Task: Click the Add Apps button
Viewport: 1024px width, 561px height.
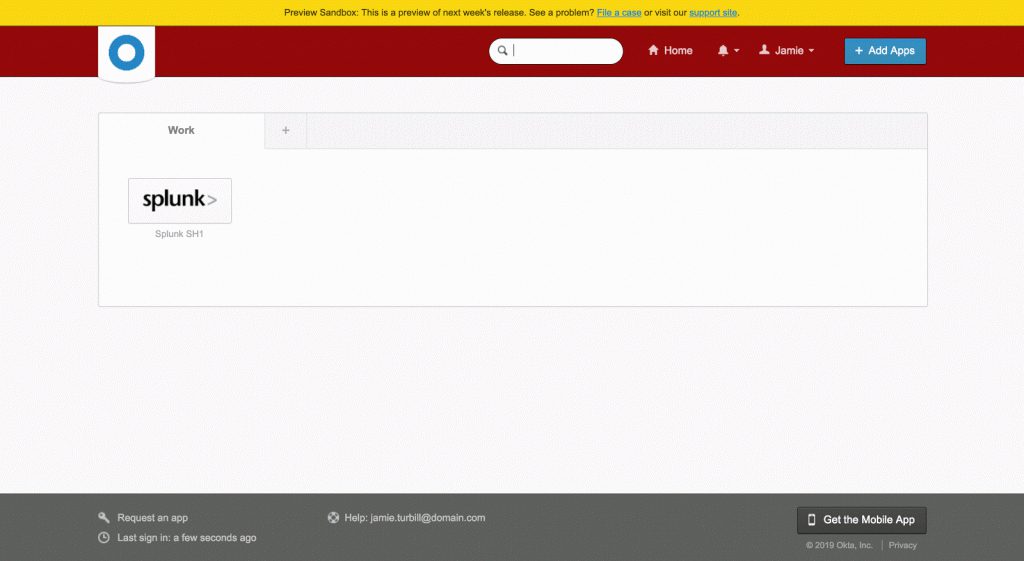Action: [x=885, y=51]
